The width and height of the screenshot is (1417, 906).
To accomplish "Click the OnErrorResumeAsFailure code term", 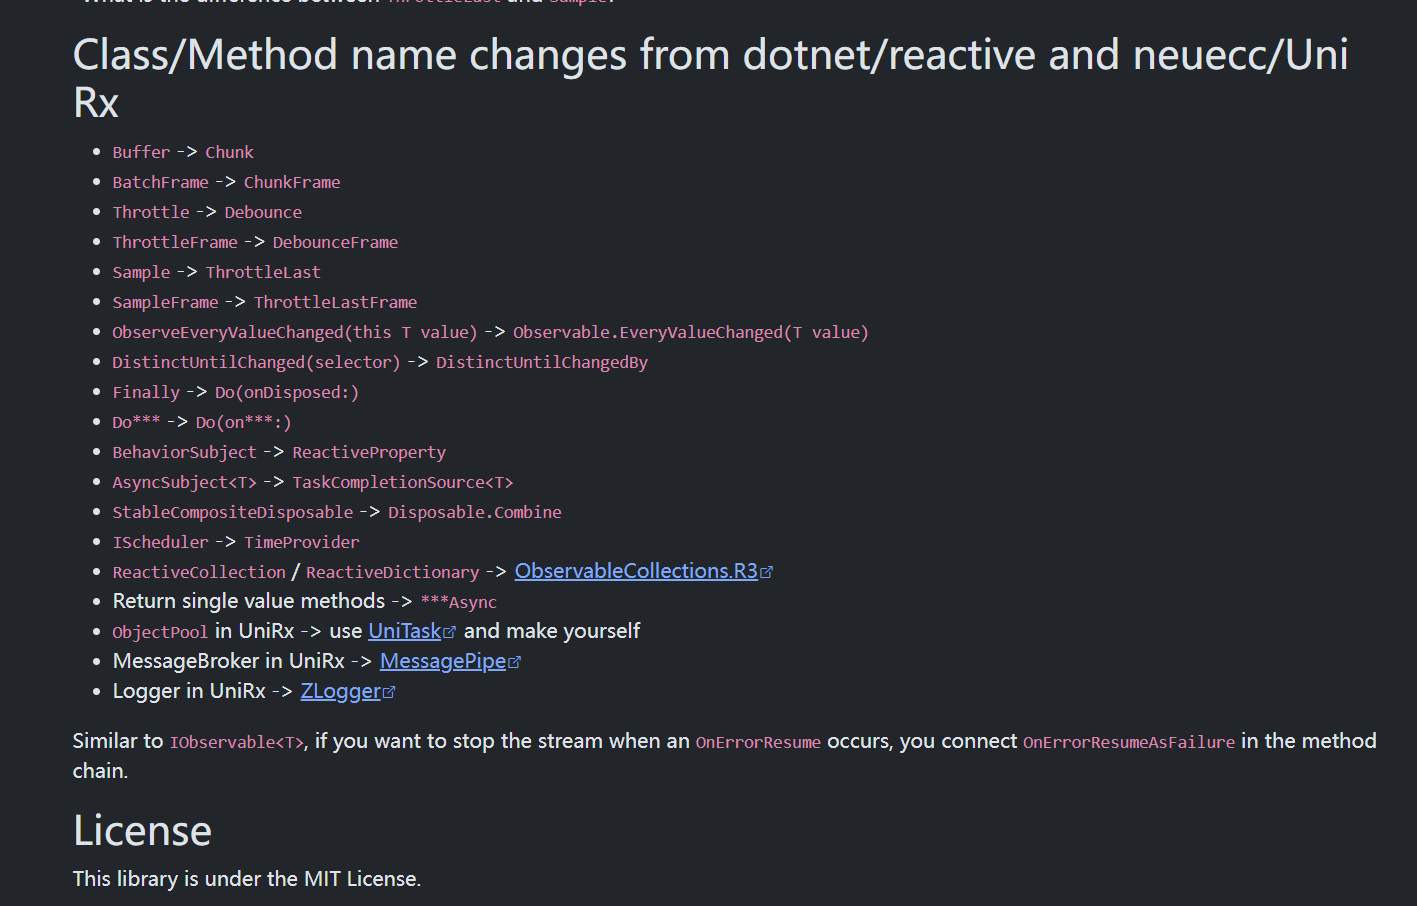I will tap(1128, 742).
